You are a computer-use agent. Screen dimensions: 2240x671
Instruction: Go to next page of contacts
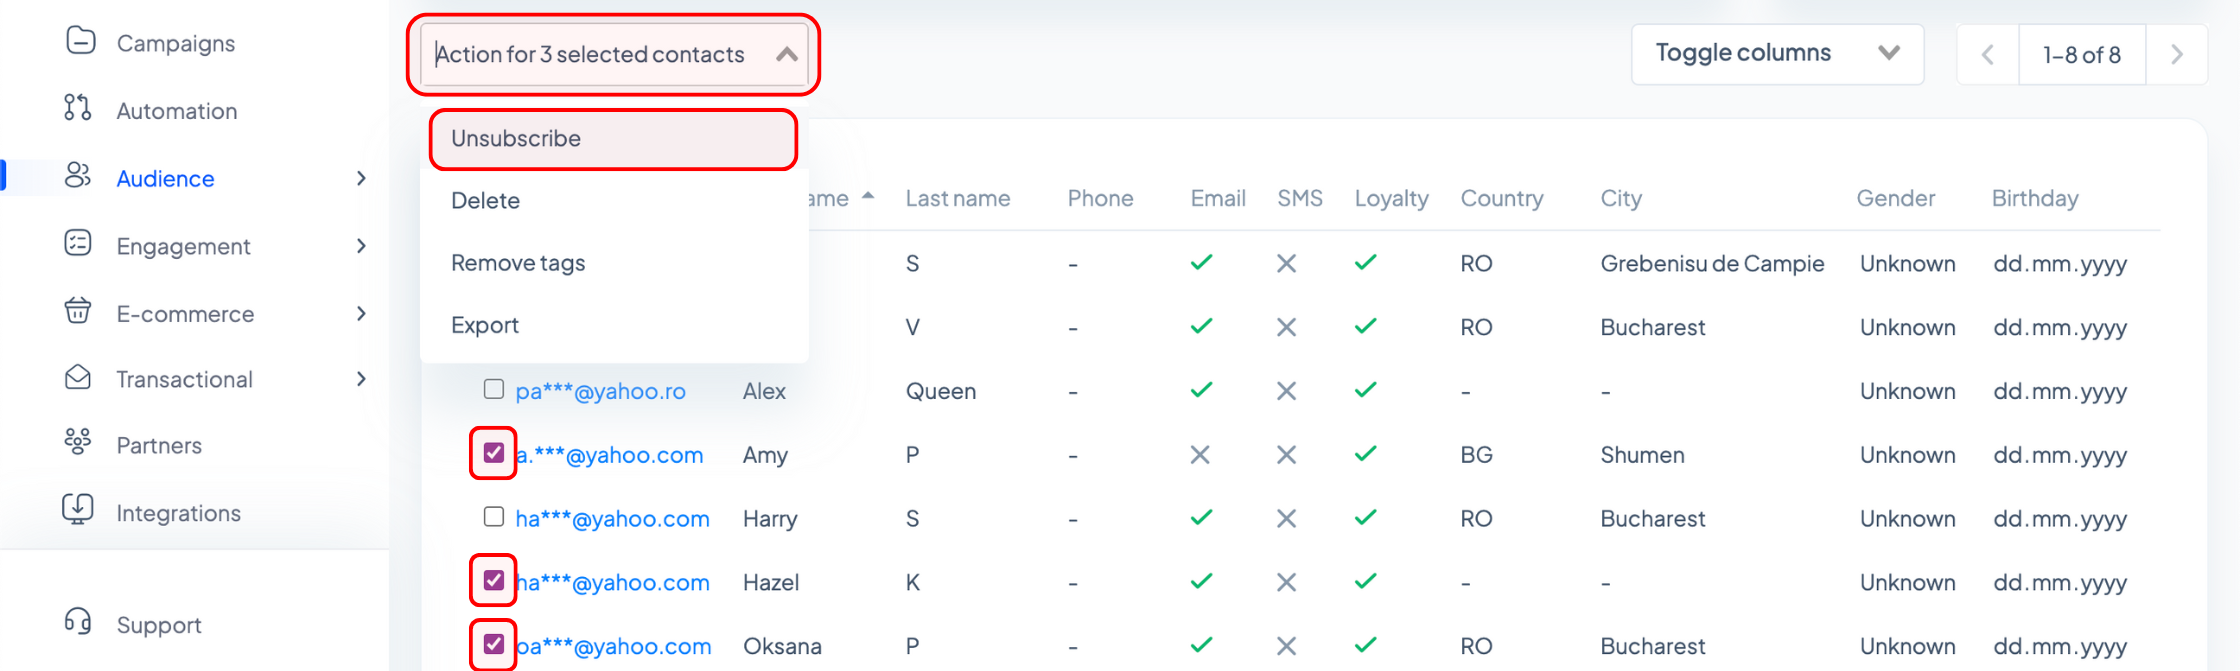2176,55
